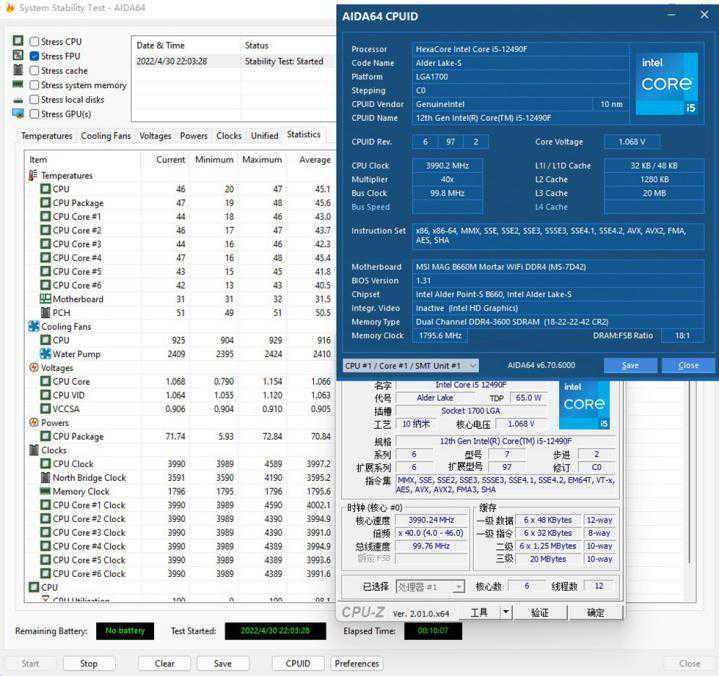Click the PCH chip icon
This screenshot has height=676, width=719.
coord(45,313)
